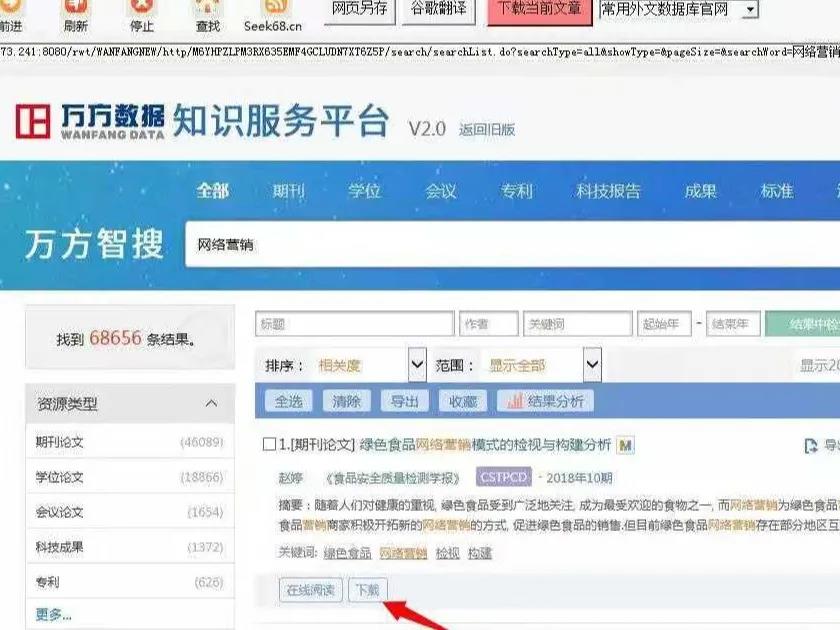Click the 标题 filter field
840x630 pixels.
(x=355, y=324)
